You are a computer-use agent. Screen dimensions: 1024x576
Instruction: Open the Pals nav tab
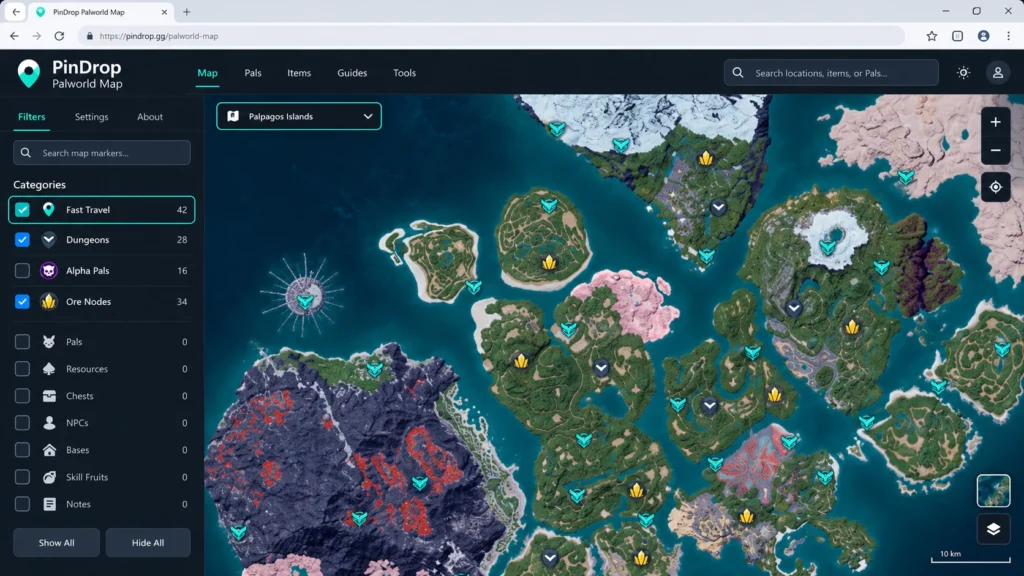point(253,73)
